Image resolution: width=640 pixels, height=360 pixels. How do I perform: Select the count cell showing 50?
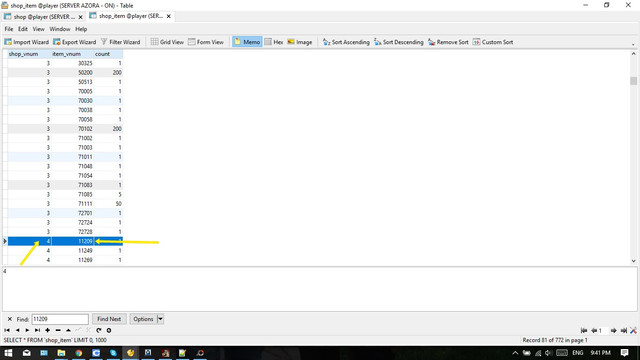(108, 204)
